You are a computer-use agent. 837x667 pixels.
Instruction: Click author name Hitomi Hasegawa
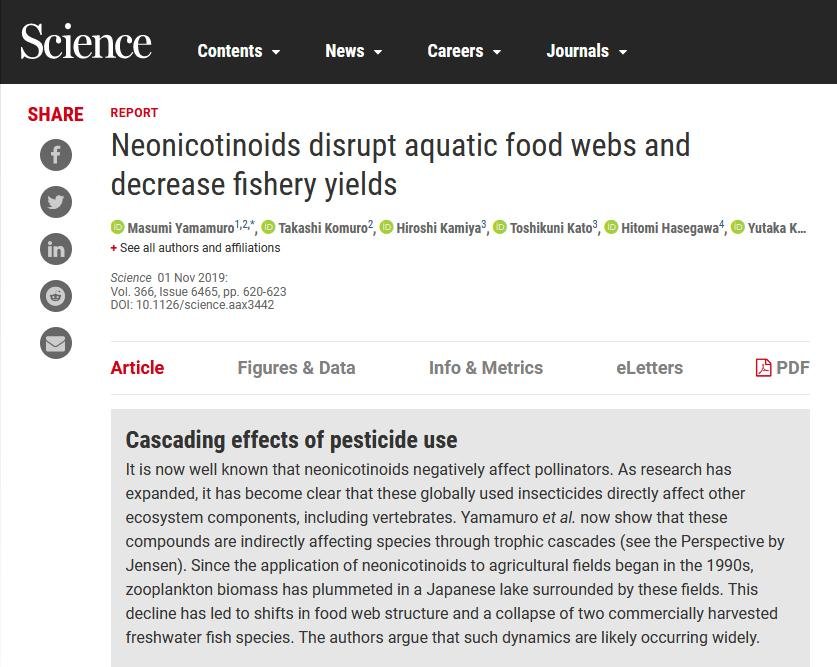click(x=668, y=228)
